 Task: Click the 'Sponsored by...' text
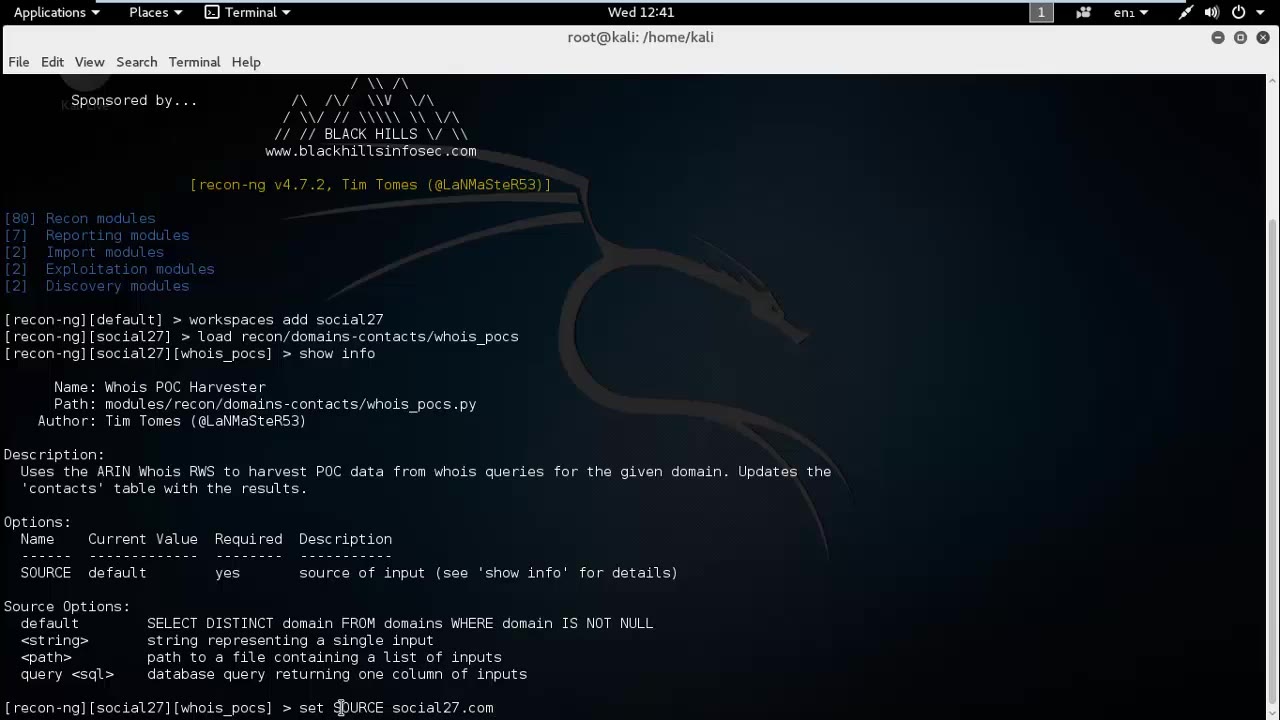(x=134, y=100)
